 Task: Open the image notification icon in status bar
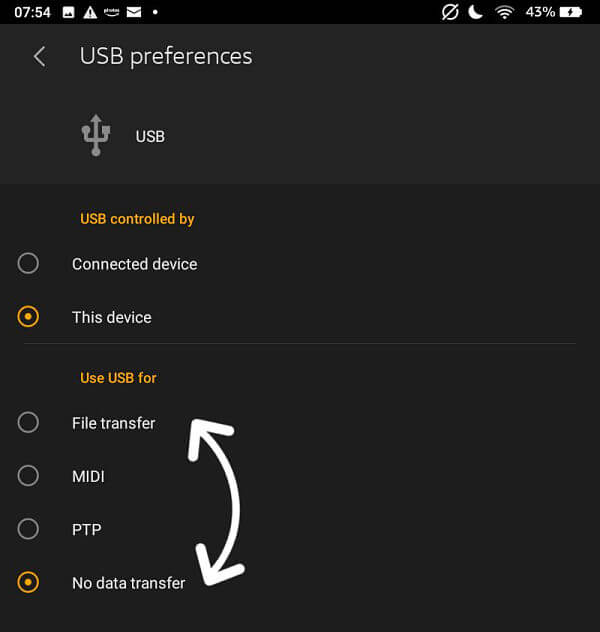(69, 12)
